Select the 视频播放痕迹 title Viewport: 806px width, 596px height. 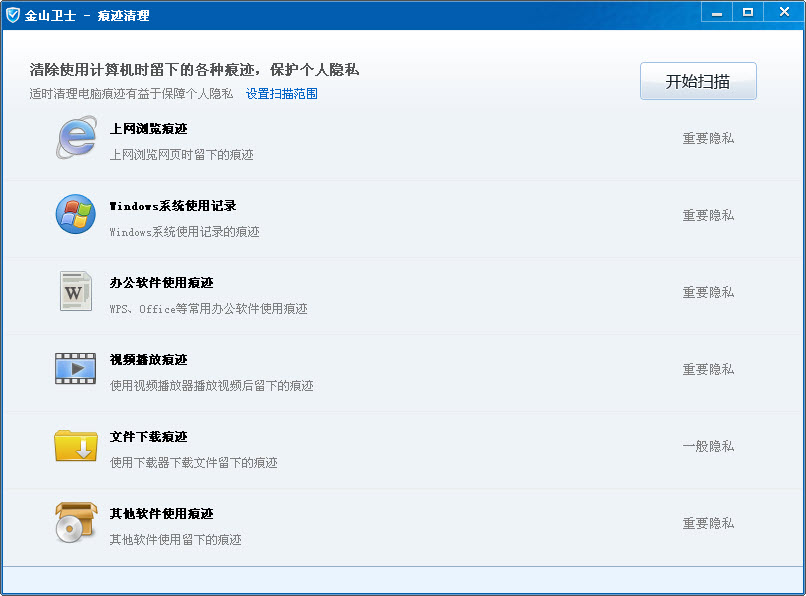(149, 359)
